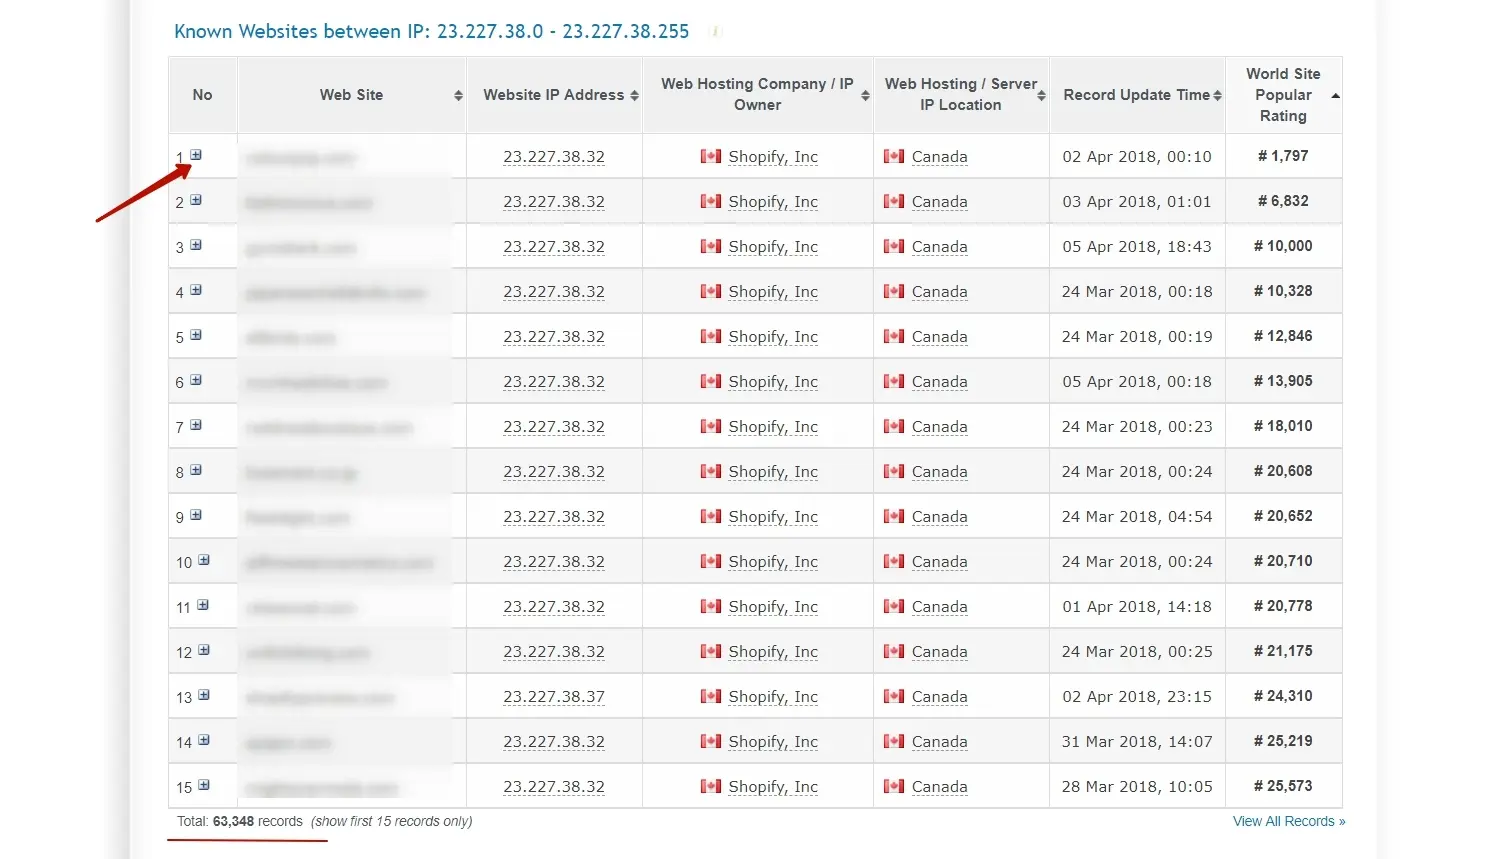Expand row 5 plus icon

(x=196, y=335)
